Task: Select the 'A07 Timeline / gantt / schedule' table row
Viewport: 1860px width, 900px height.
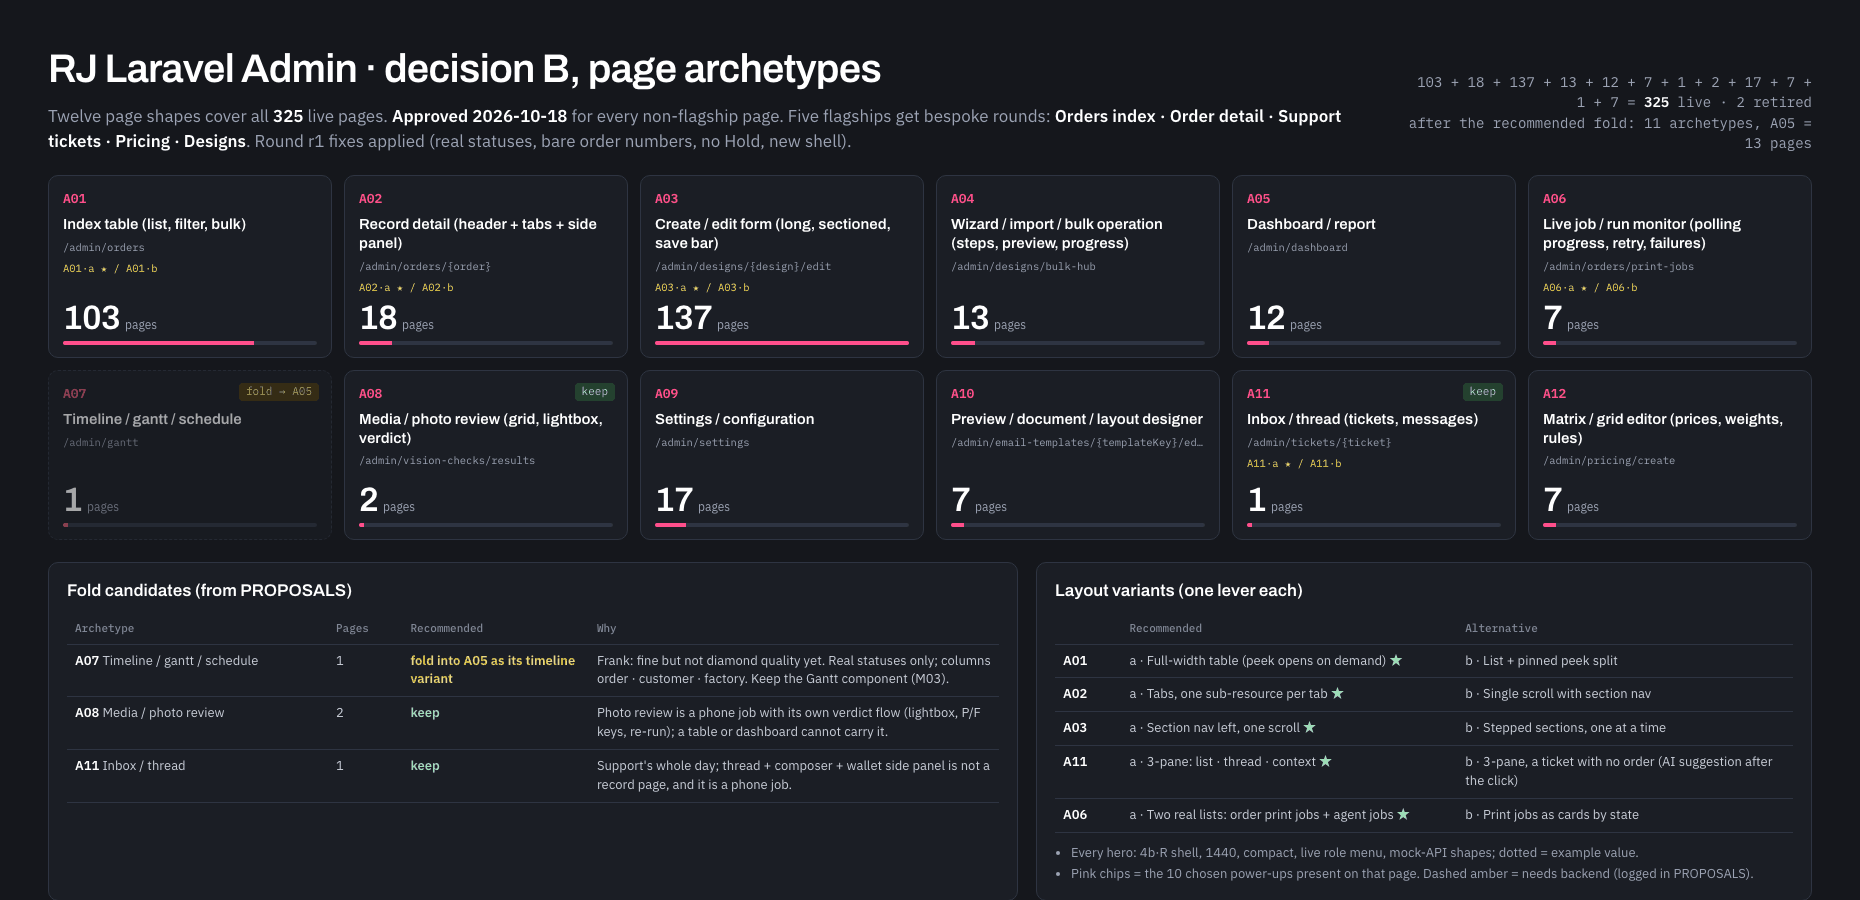Action: (533, 670)
